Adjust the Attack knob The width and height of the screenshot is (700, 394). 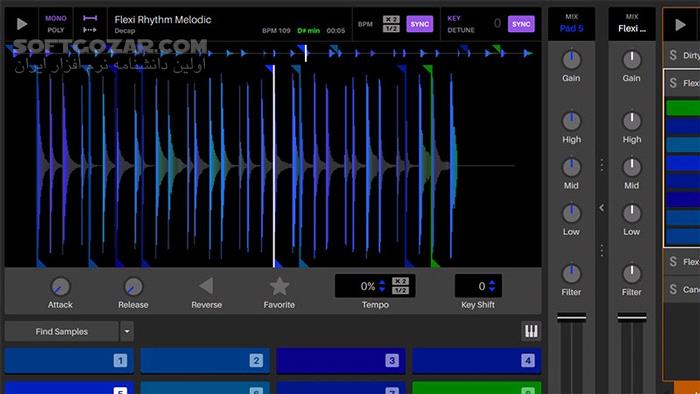pyautogui.click(x=60, y=287)
